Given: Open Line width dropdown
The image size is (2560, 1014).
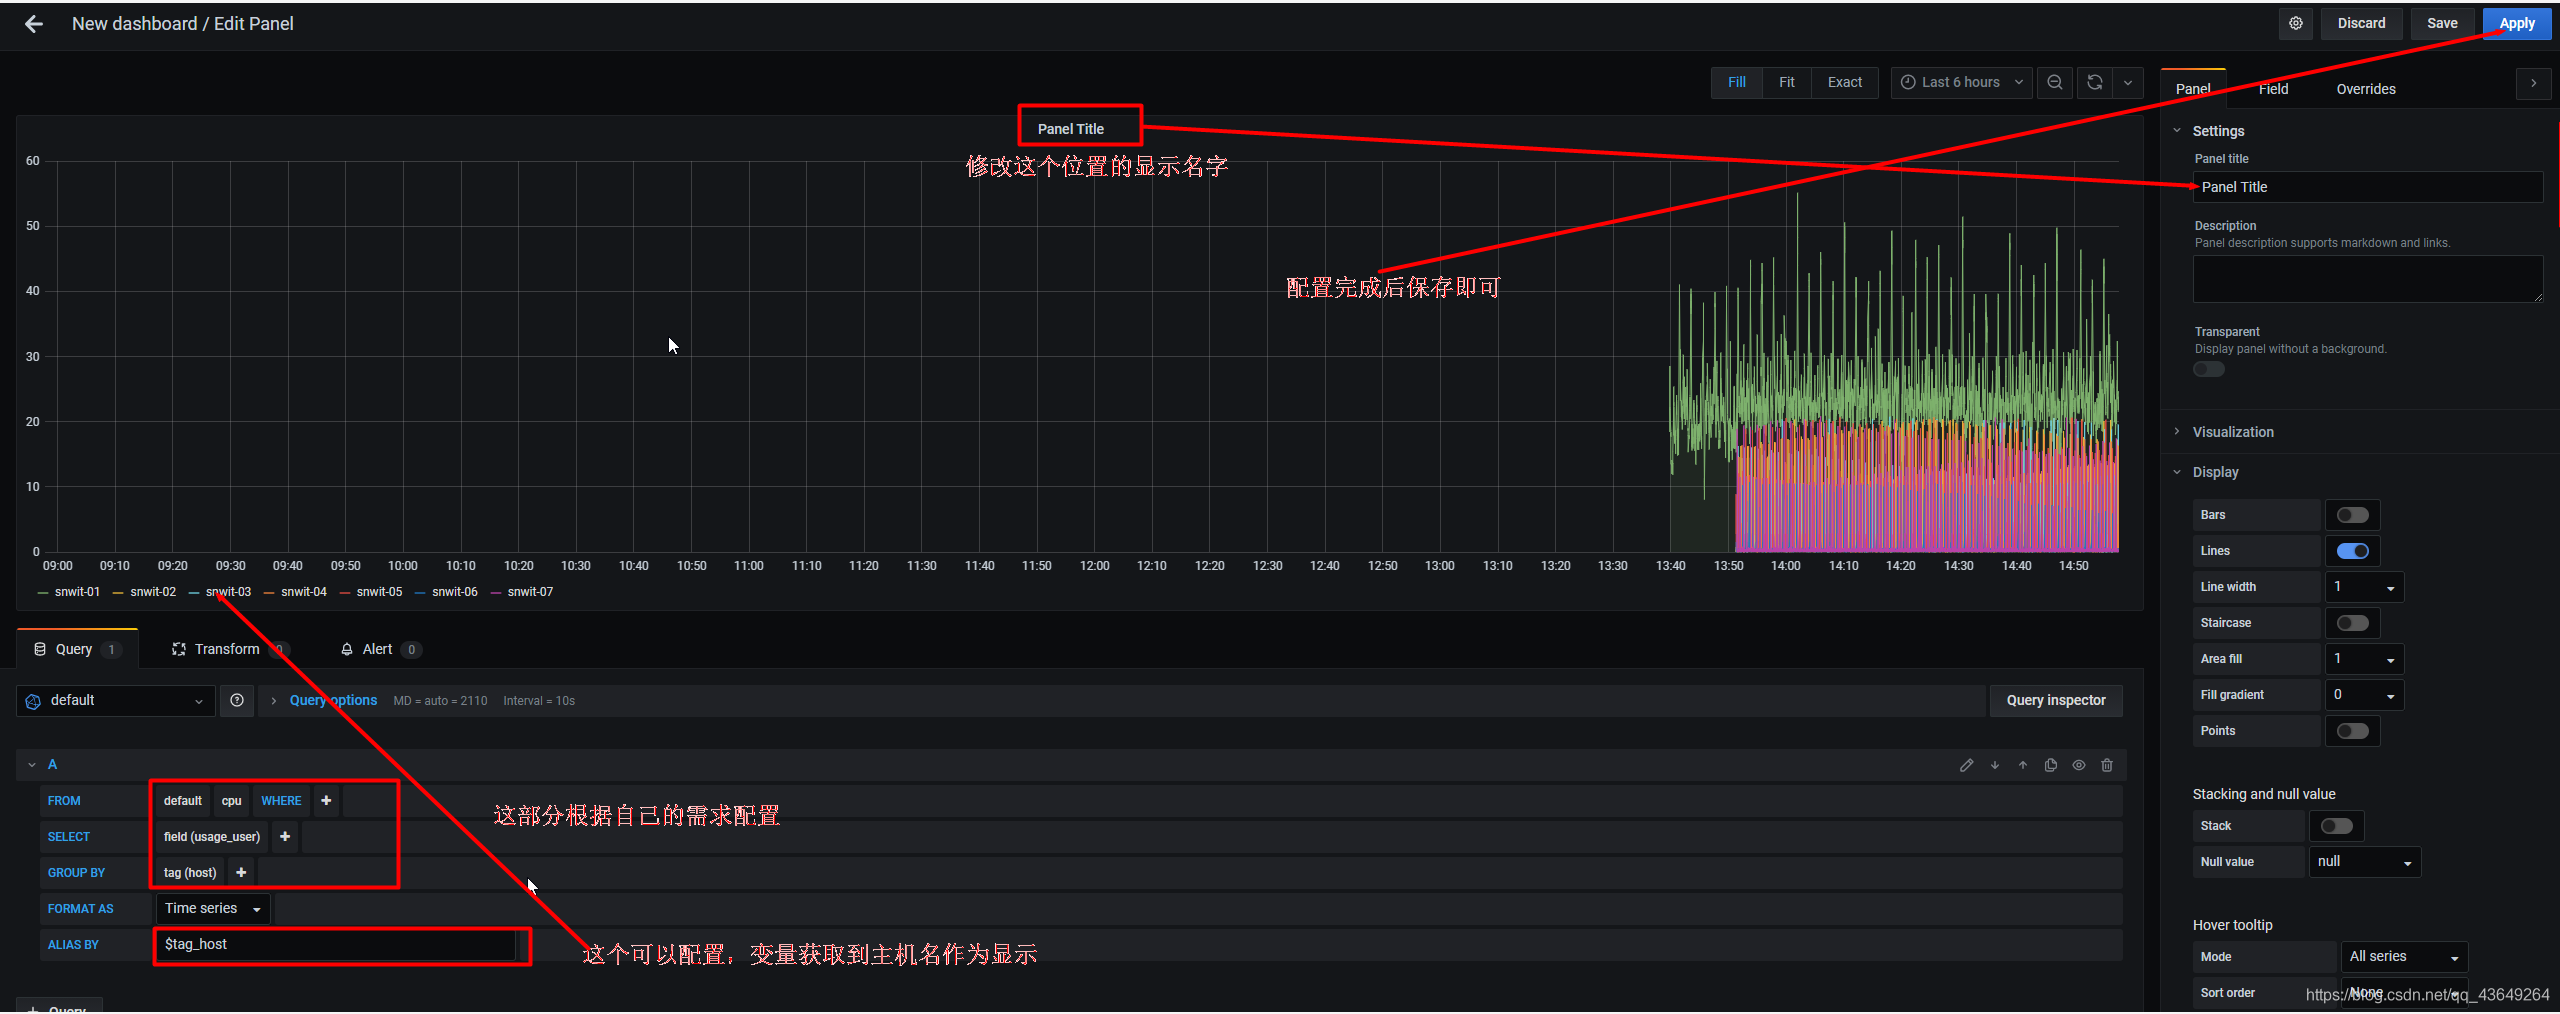Looking at the screenshot, I should tap(2364, 587).
